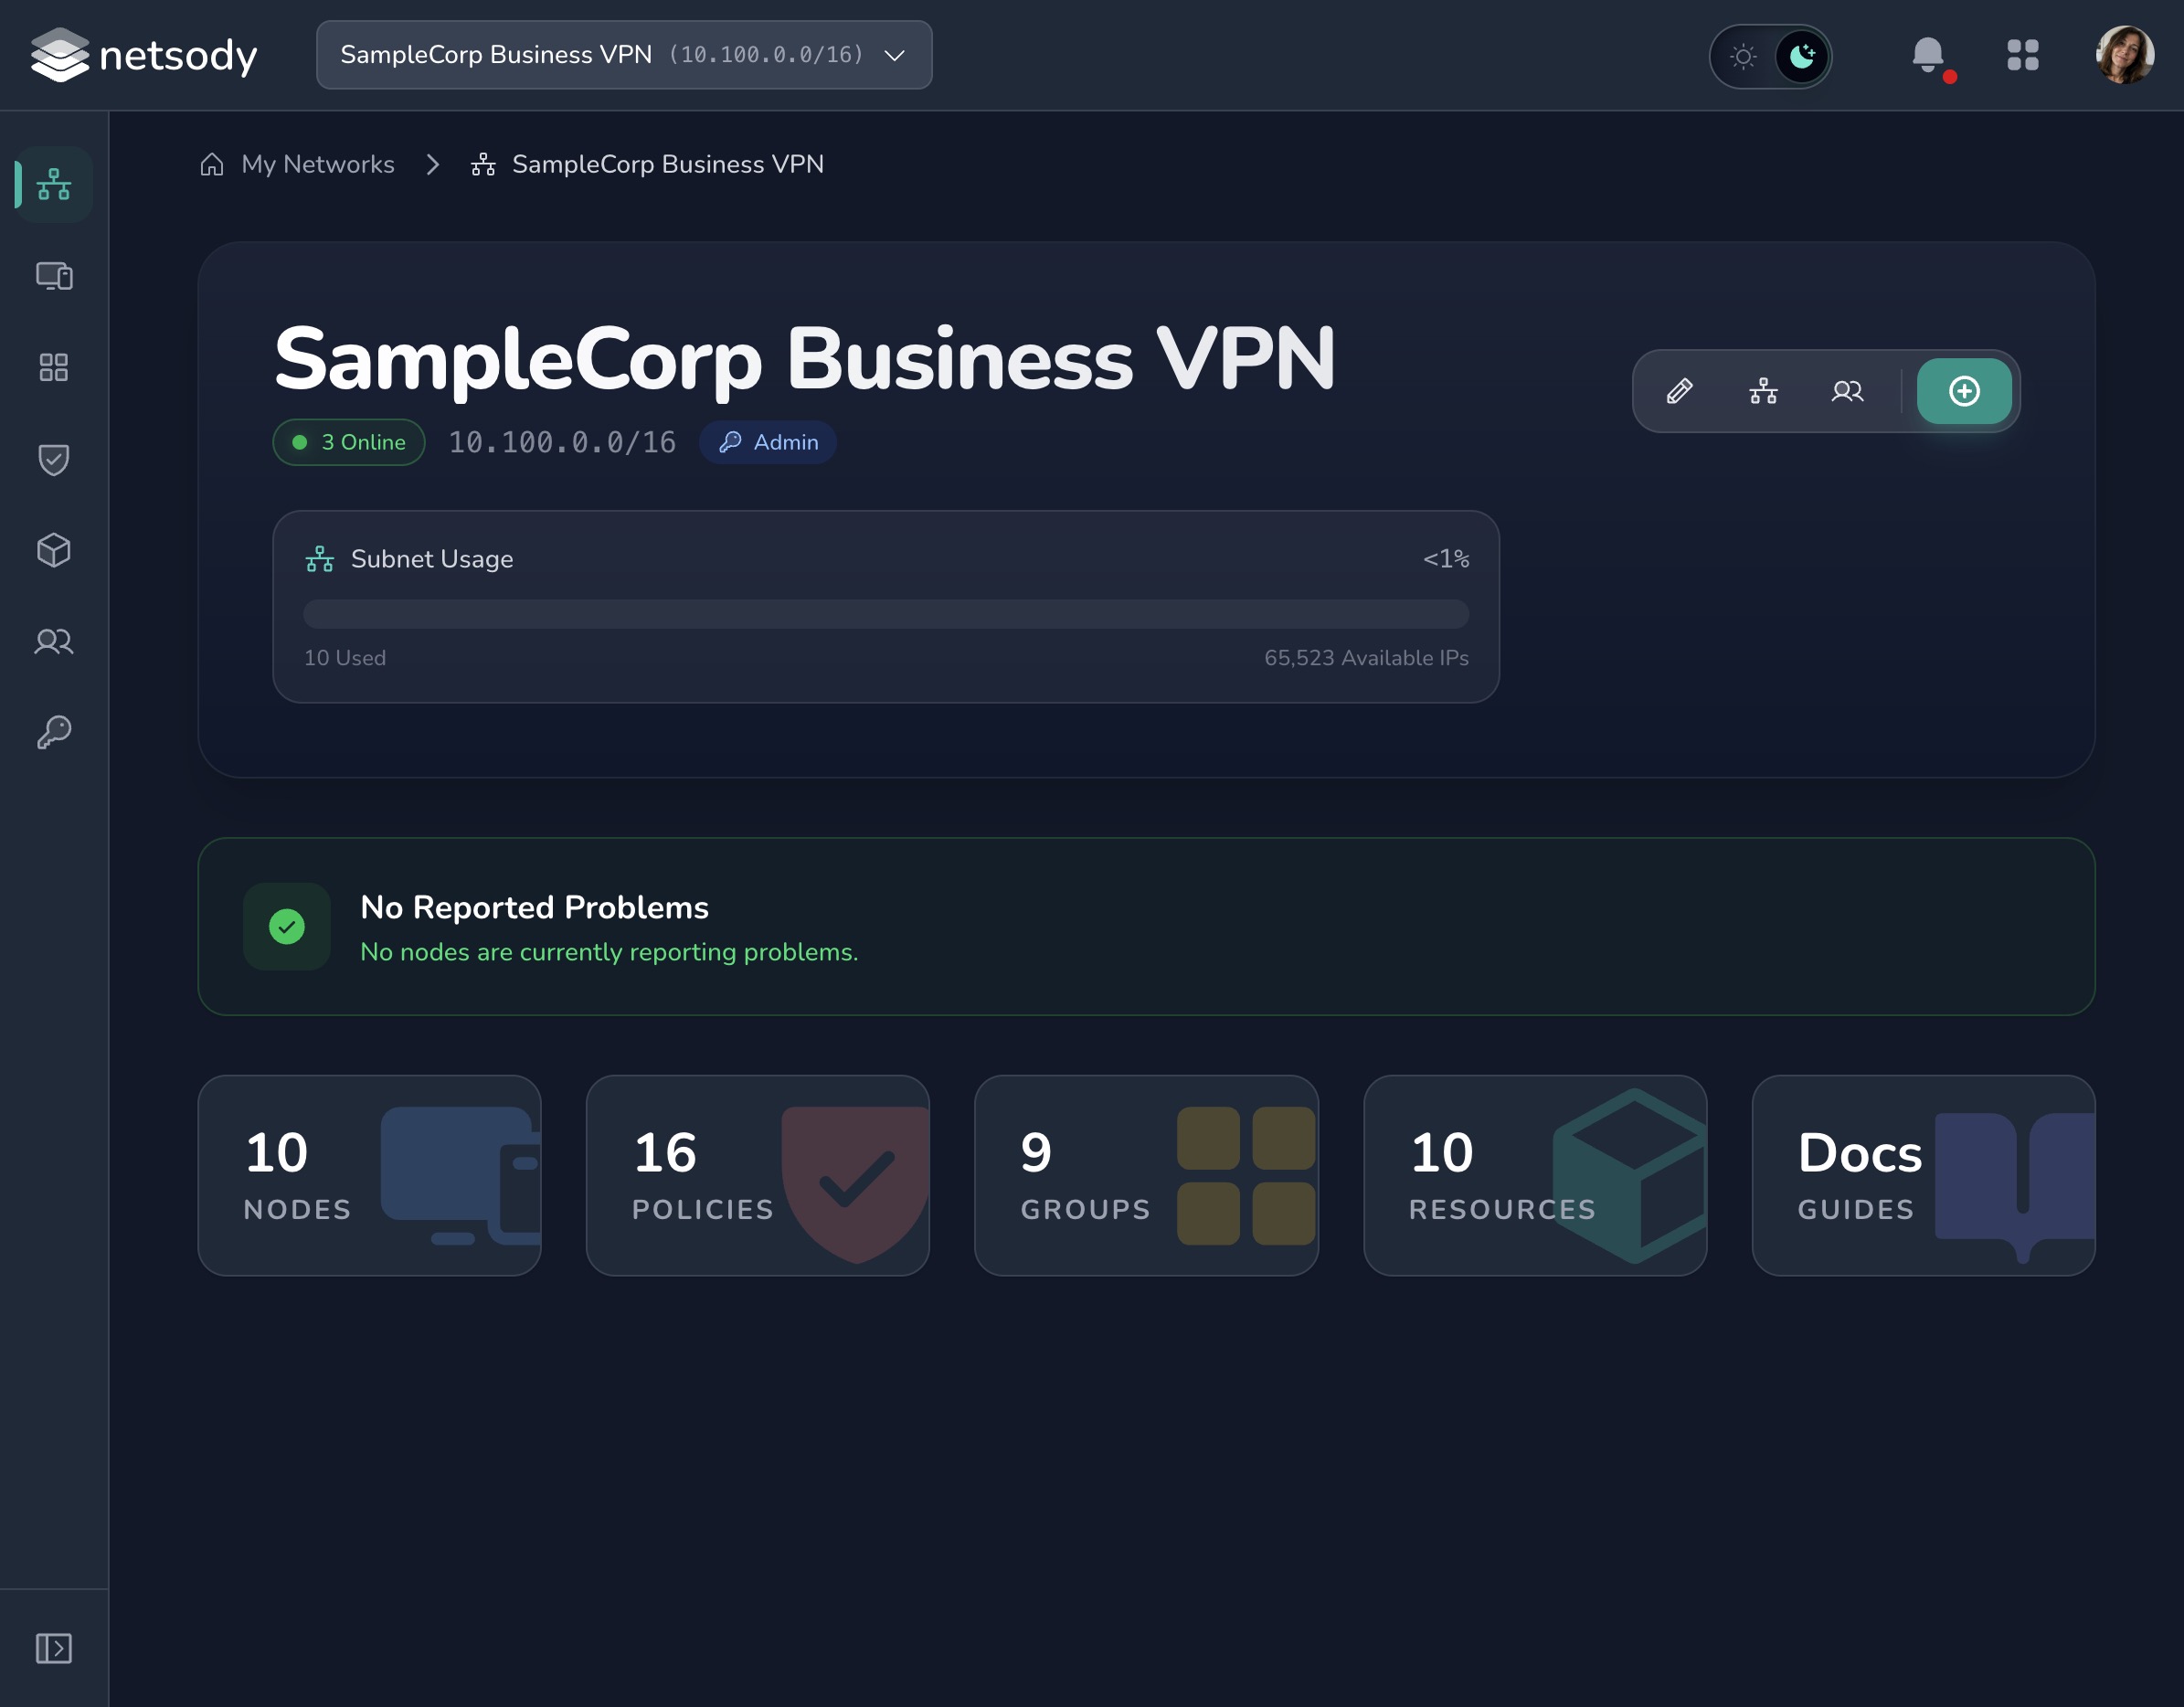Open the 10 Resources card
The height and width of the screenshot is (1707, 2184).
click(x=1536, y=1176)
